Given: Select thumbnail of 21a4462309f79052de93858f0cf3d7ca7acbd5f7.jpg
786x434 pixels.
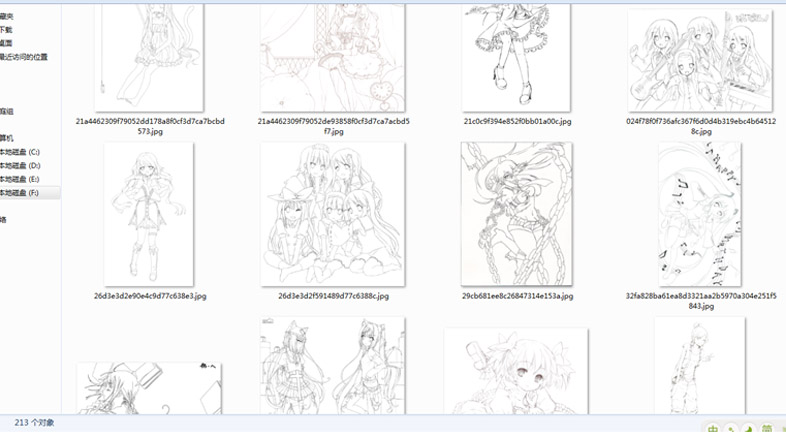Looking at the screenshot, I should tap(332, 58).
